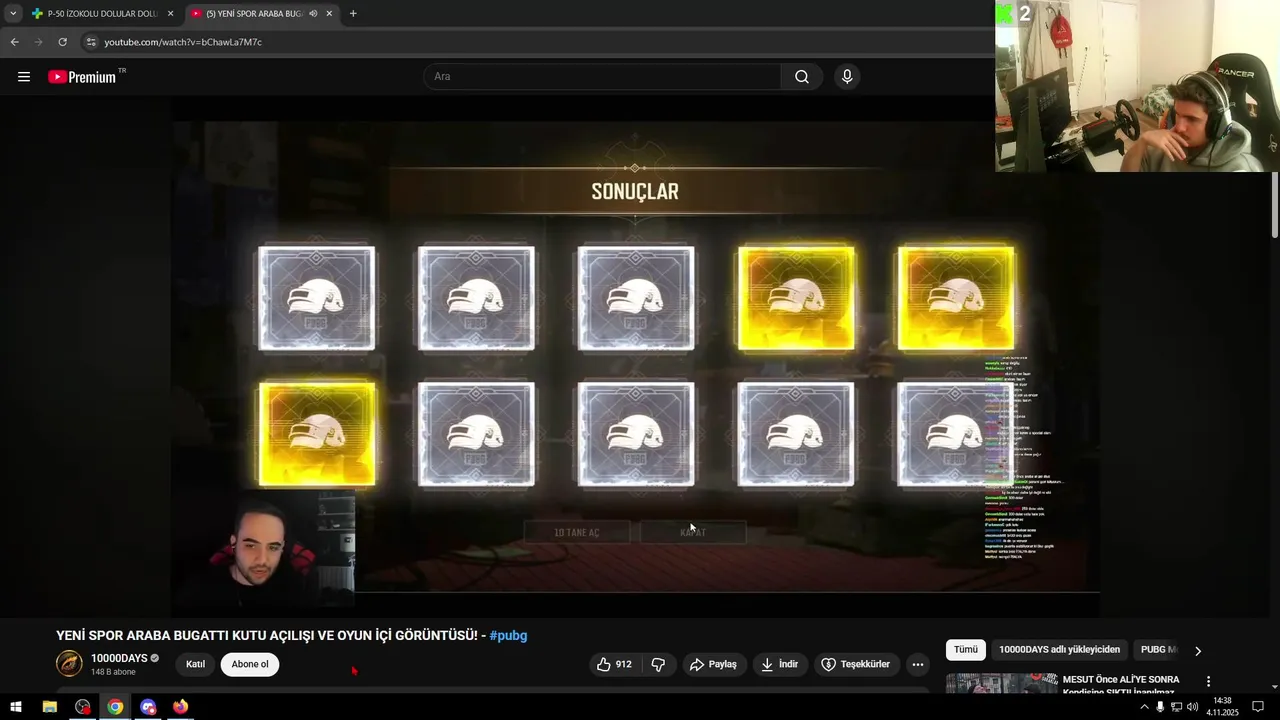Open the tab search dropdown

12,14
